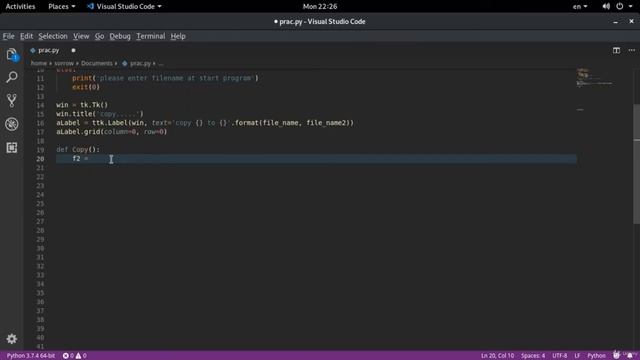Click the 'exit(0)' statement
Viewport: 640px width, 360px height.
pyautogui.click(x=86, y=87)
